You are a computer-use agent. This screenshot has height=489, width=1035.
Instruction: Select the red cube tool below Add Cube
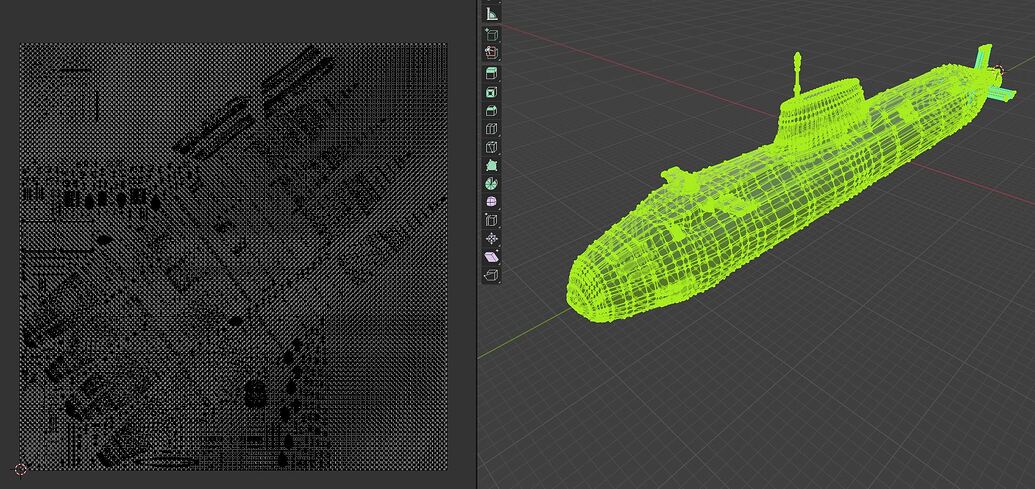click(x=491, y=52)
